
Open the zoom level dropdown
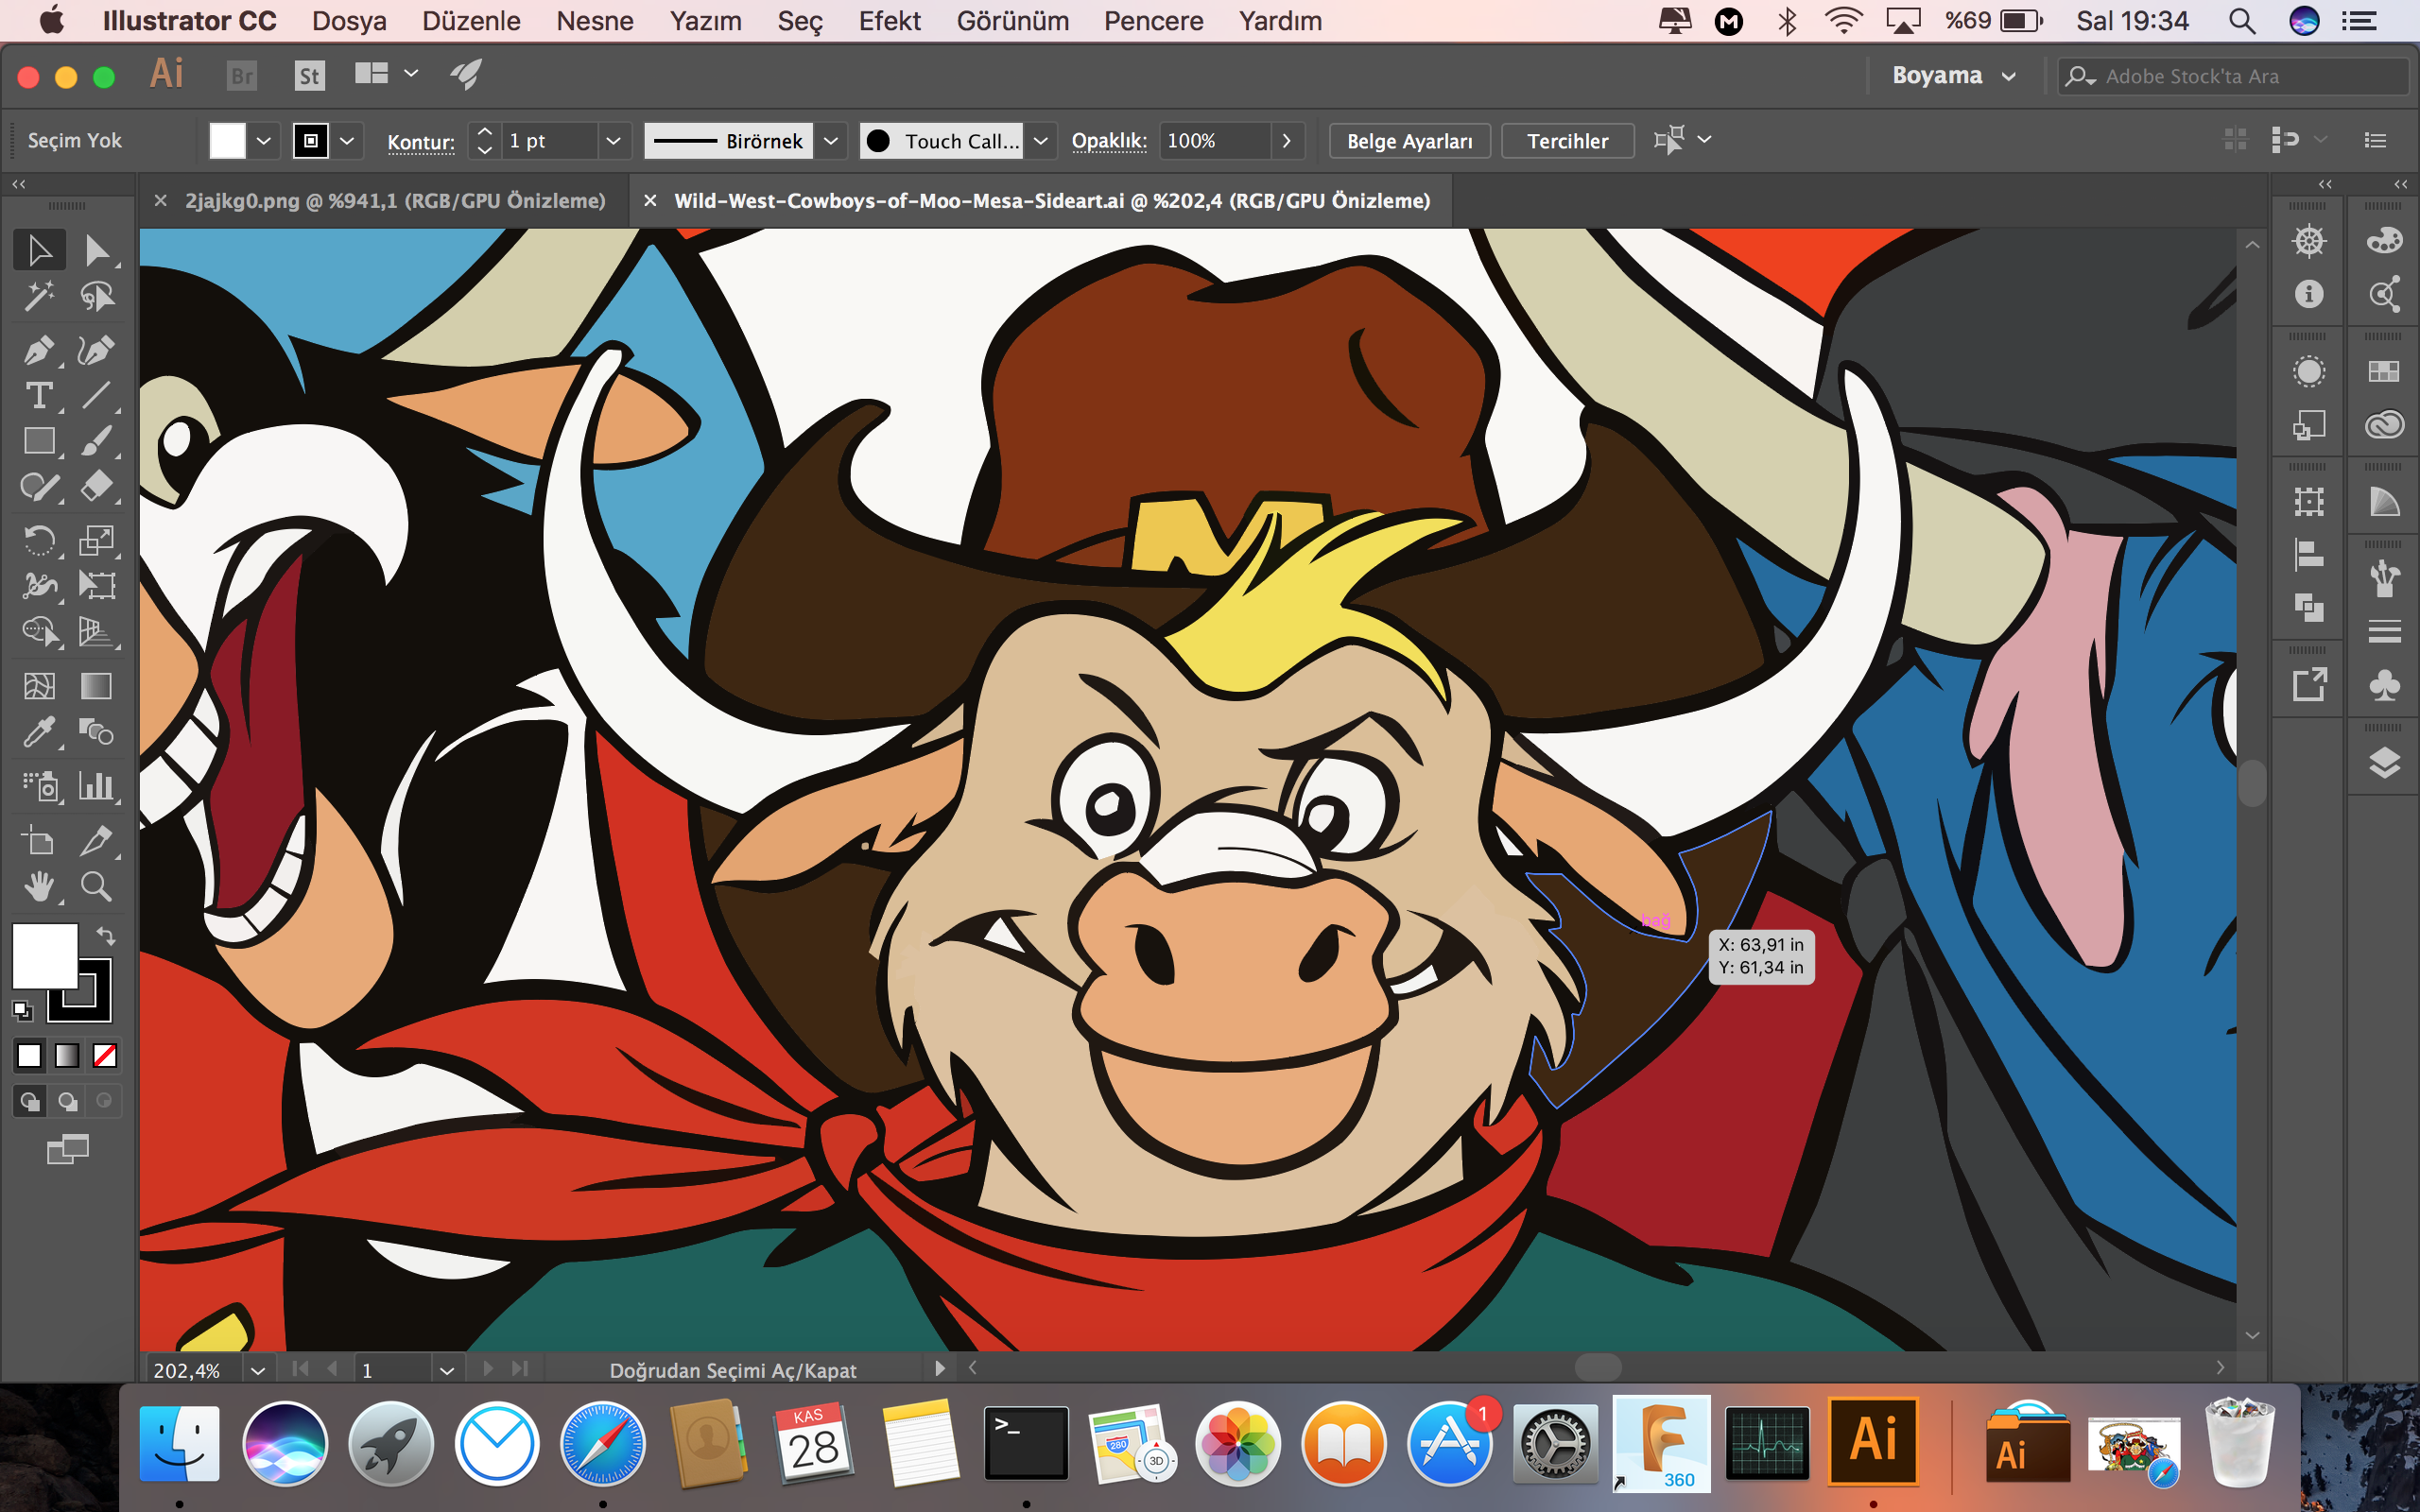[x=258, y=1370]
